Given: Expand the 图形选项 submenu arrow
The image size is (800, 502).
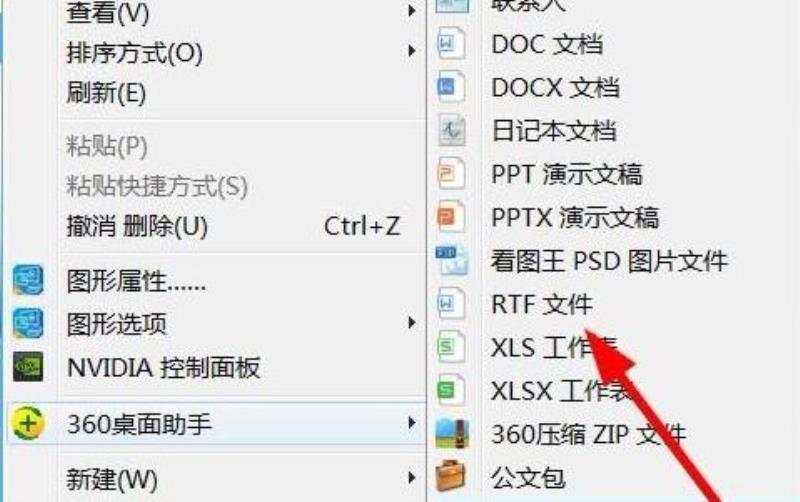Looking at the screenshot, I should (412, 323).
